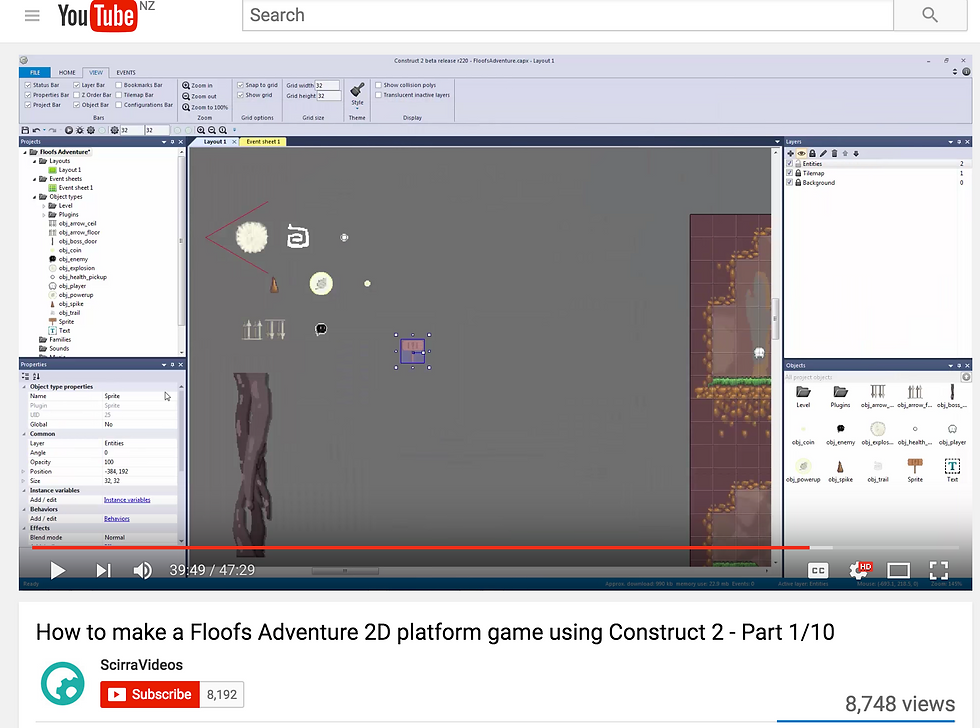Screen dimensions: 980x728
Task: Collapse the Floofs Adventure project tree
Action: coord(25,152)
